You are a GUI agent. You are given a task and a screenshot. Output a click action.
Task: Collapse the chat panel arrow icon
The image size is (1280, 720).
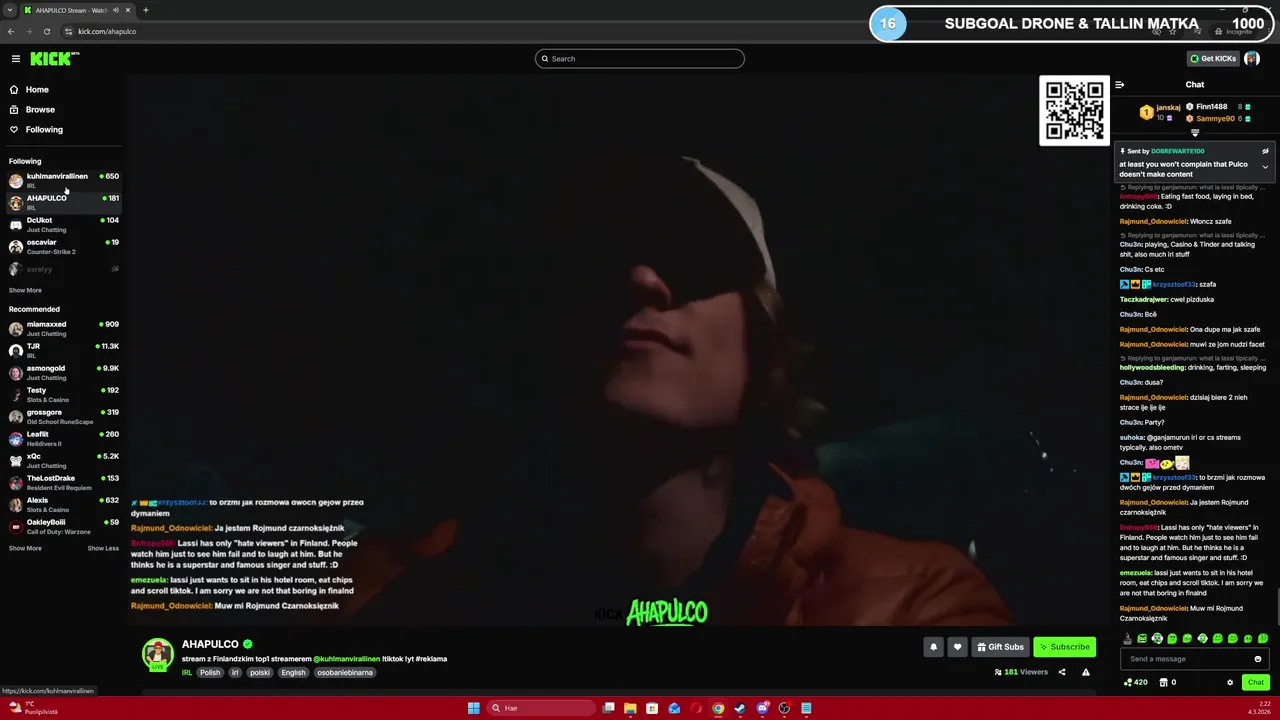pos(1120,85)
